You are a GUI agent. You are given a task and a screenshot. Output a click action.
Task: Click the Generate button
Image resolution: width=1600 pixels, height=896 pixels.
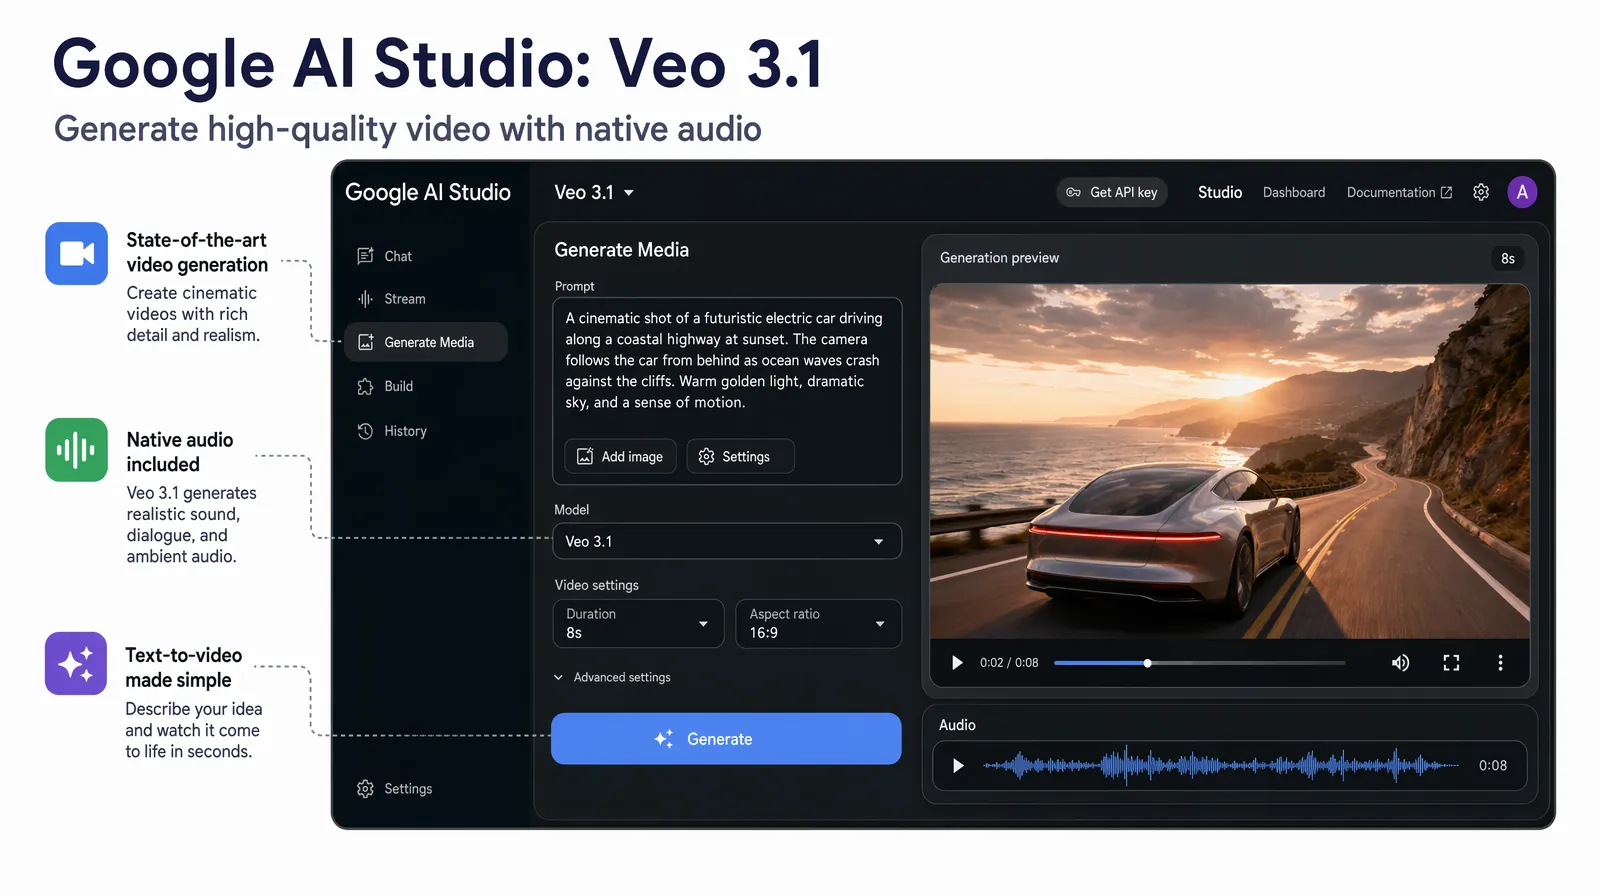(726, 739)
